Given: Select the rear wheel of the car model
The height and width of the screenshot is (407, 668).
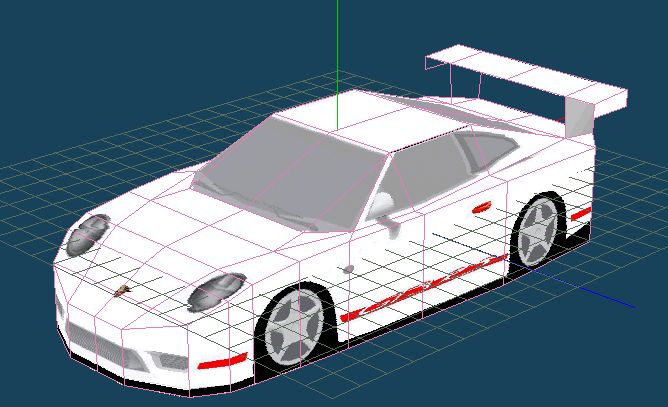Looking at the screenshot, I should coord(537,232).
